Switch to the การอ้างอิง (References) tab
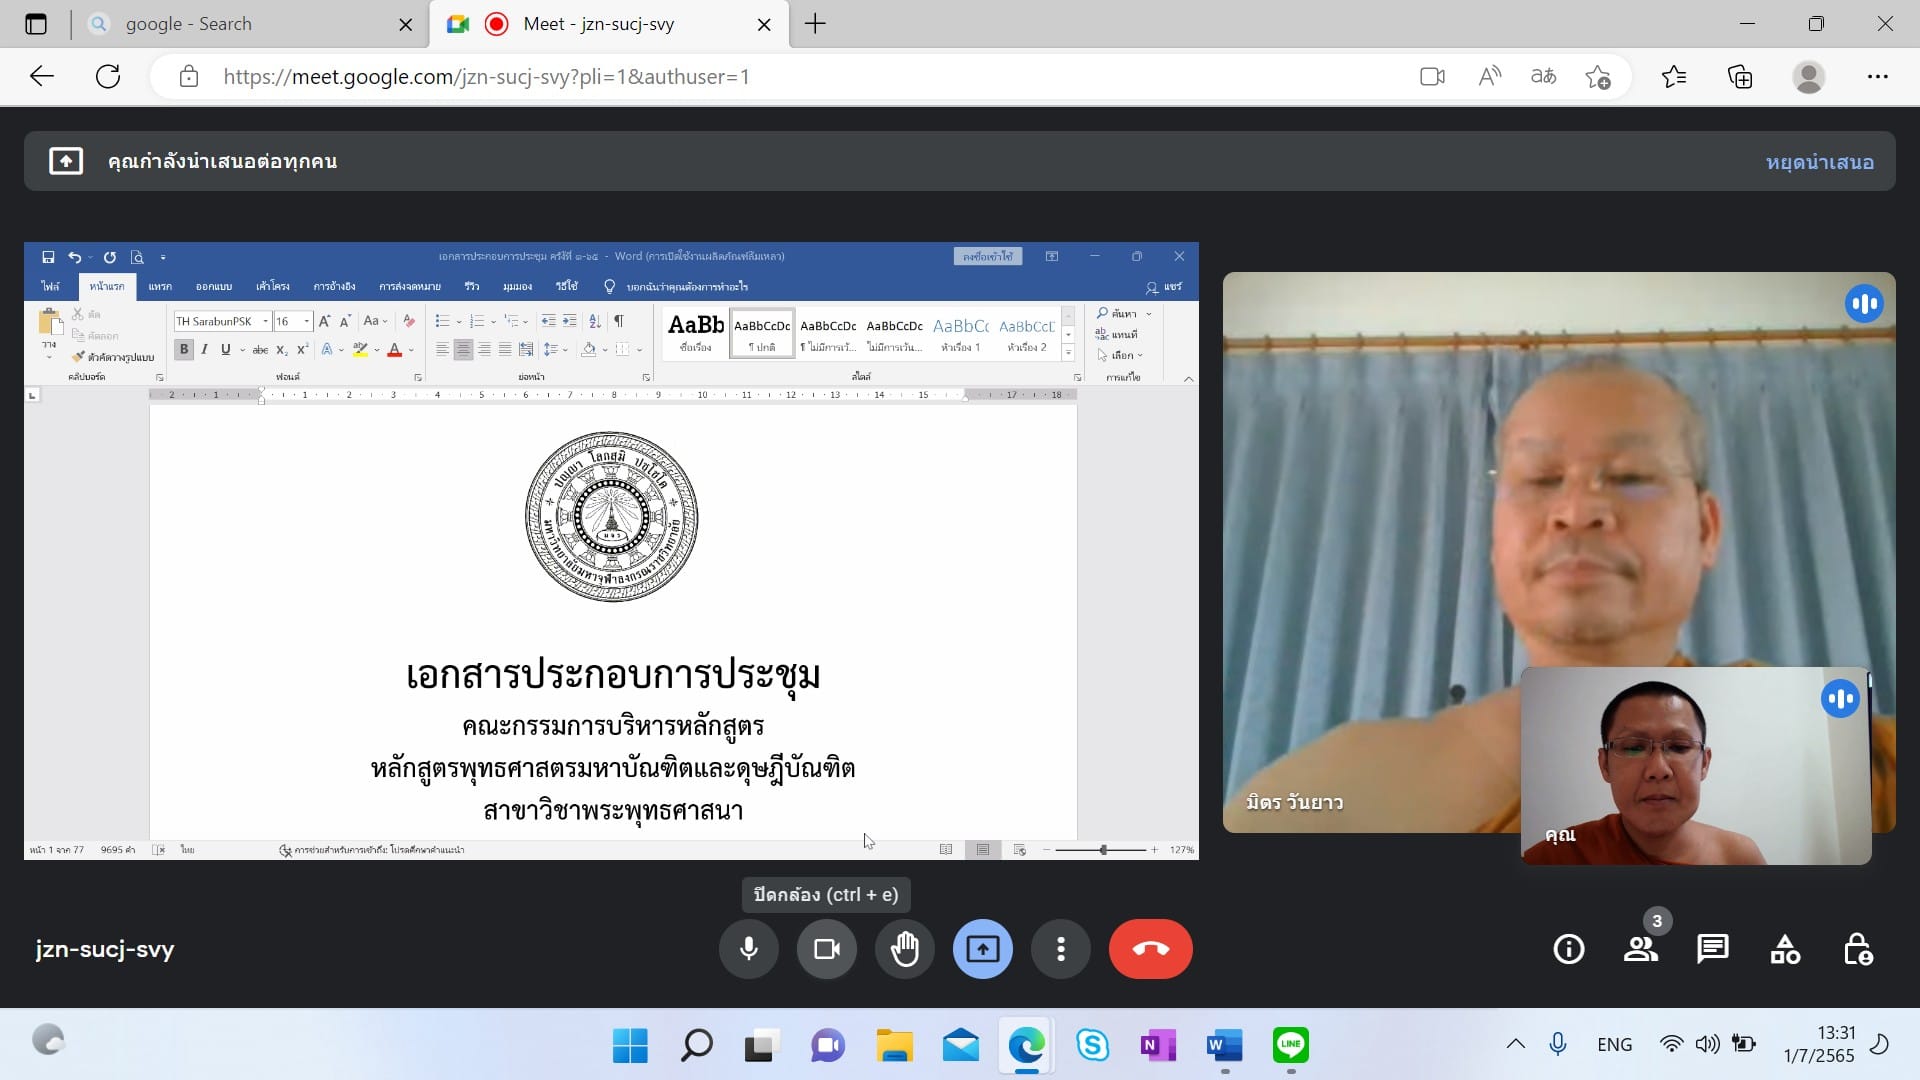The width and height of the screenshot is (1920, 1080). 334,287
